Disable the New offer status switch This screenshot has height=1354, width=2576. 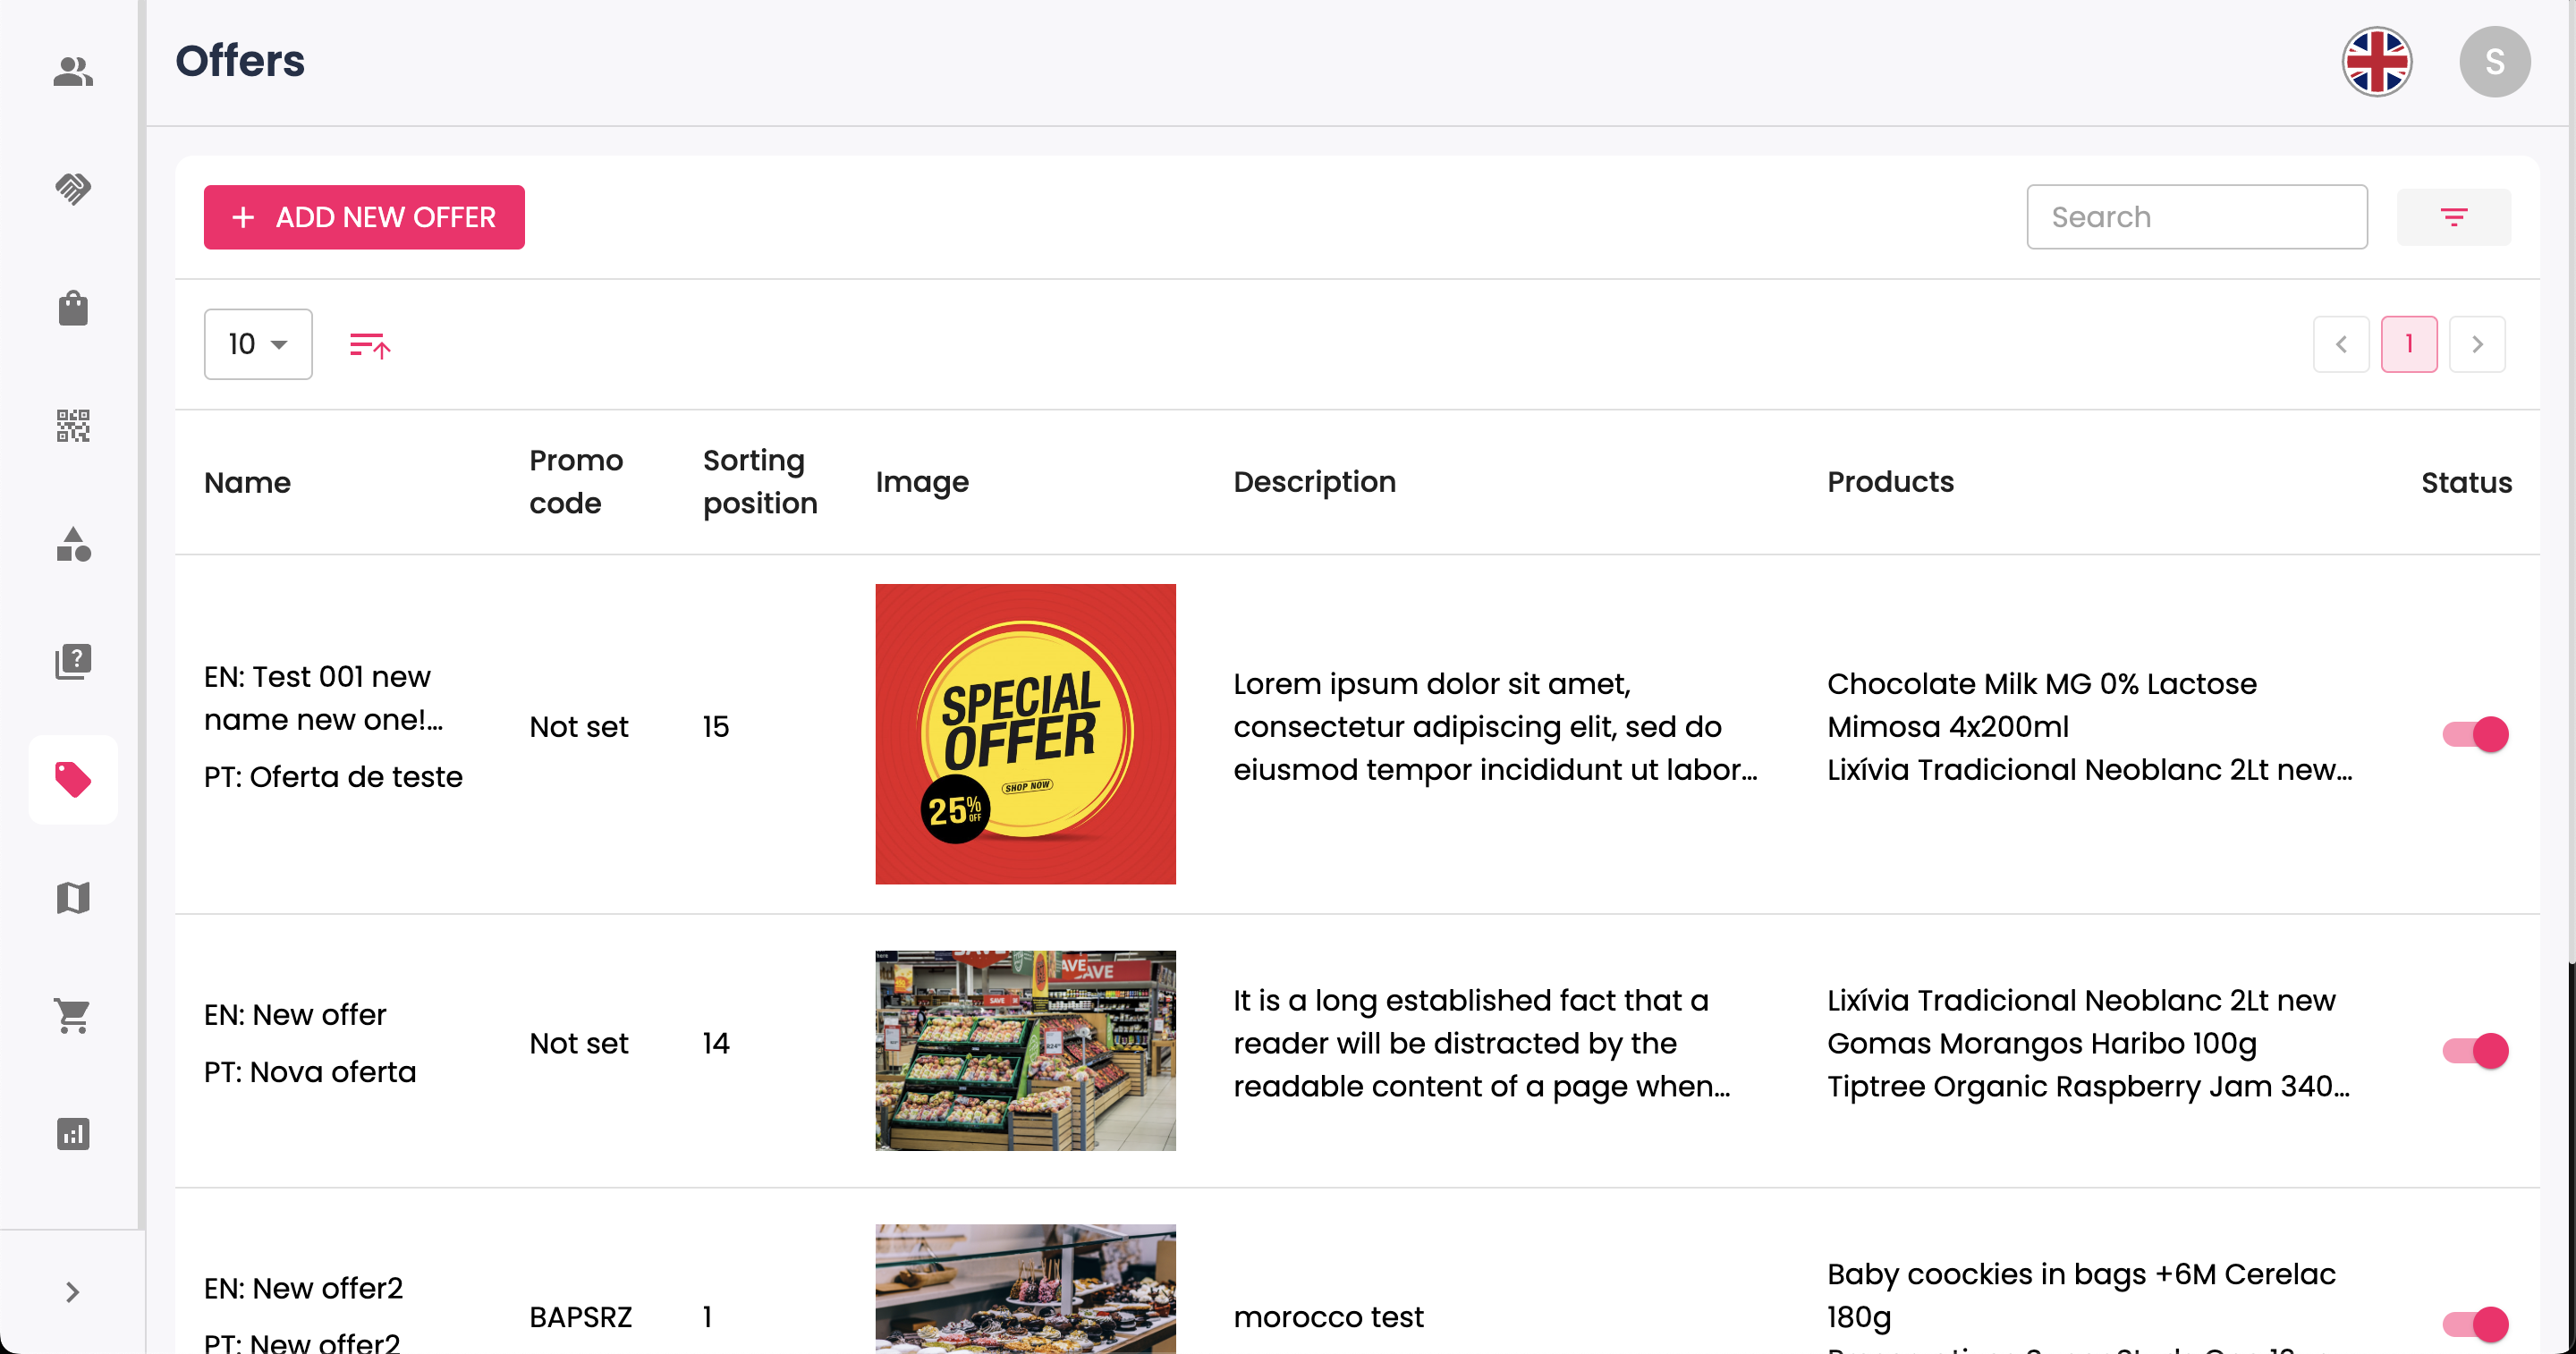(2475, 1050)
